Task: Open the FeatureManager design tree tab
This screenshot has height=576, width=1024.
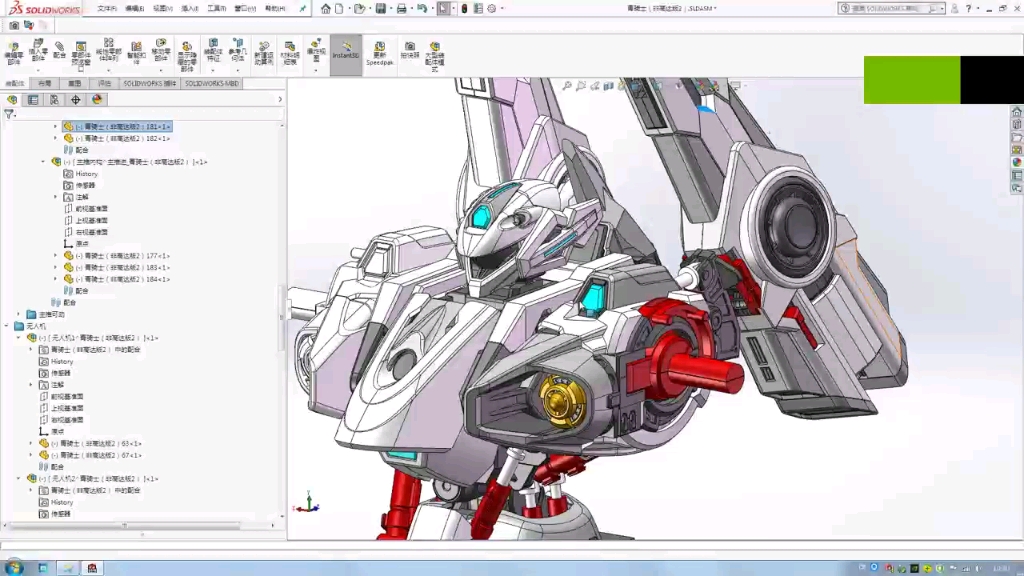Action: click(12, 100)
